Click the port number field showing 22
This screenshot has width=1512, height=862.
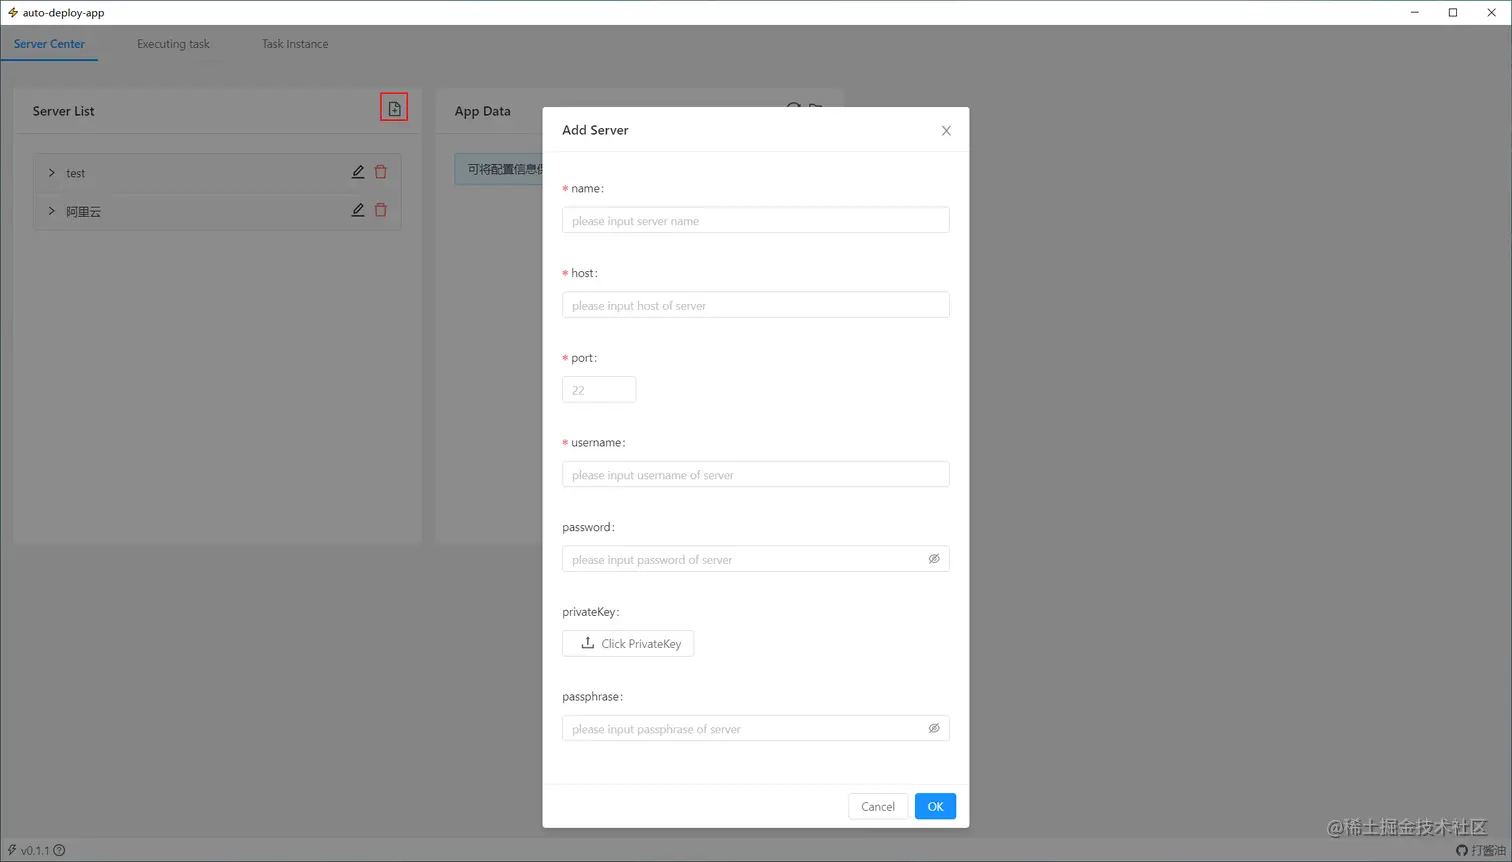(599, 390)
